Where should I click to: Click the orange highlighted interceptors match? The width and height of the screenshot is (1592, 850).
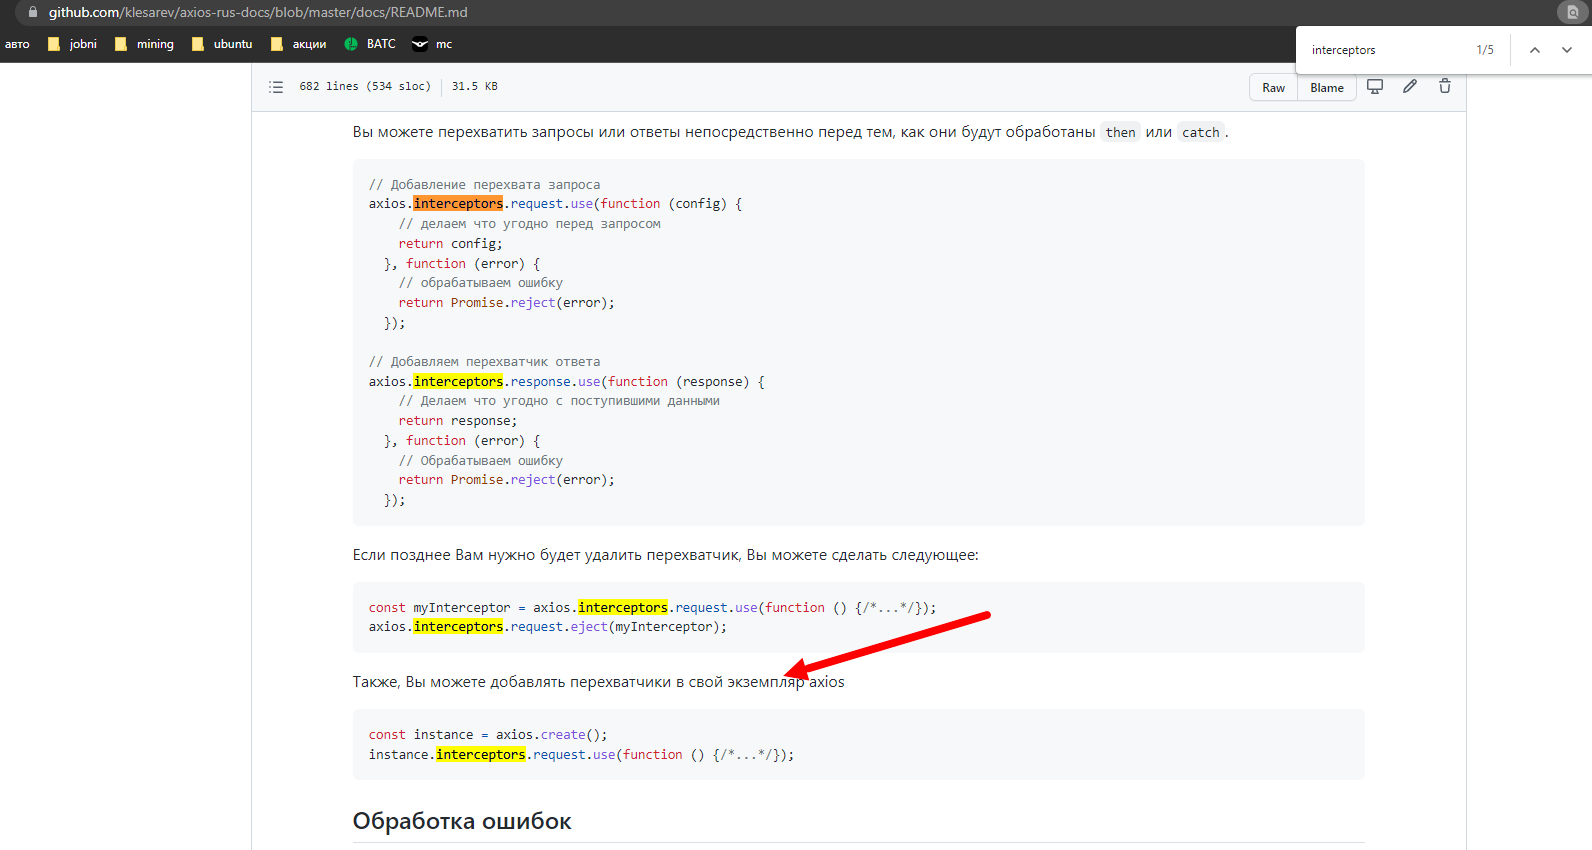click(458, 204)
